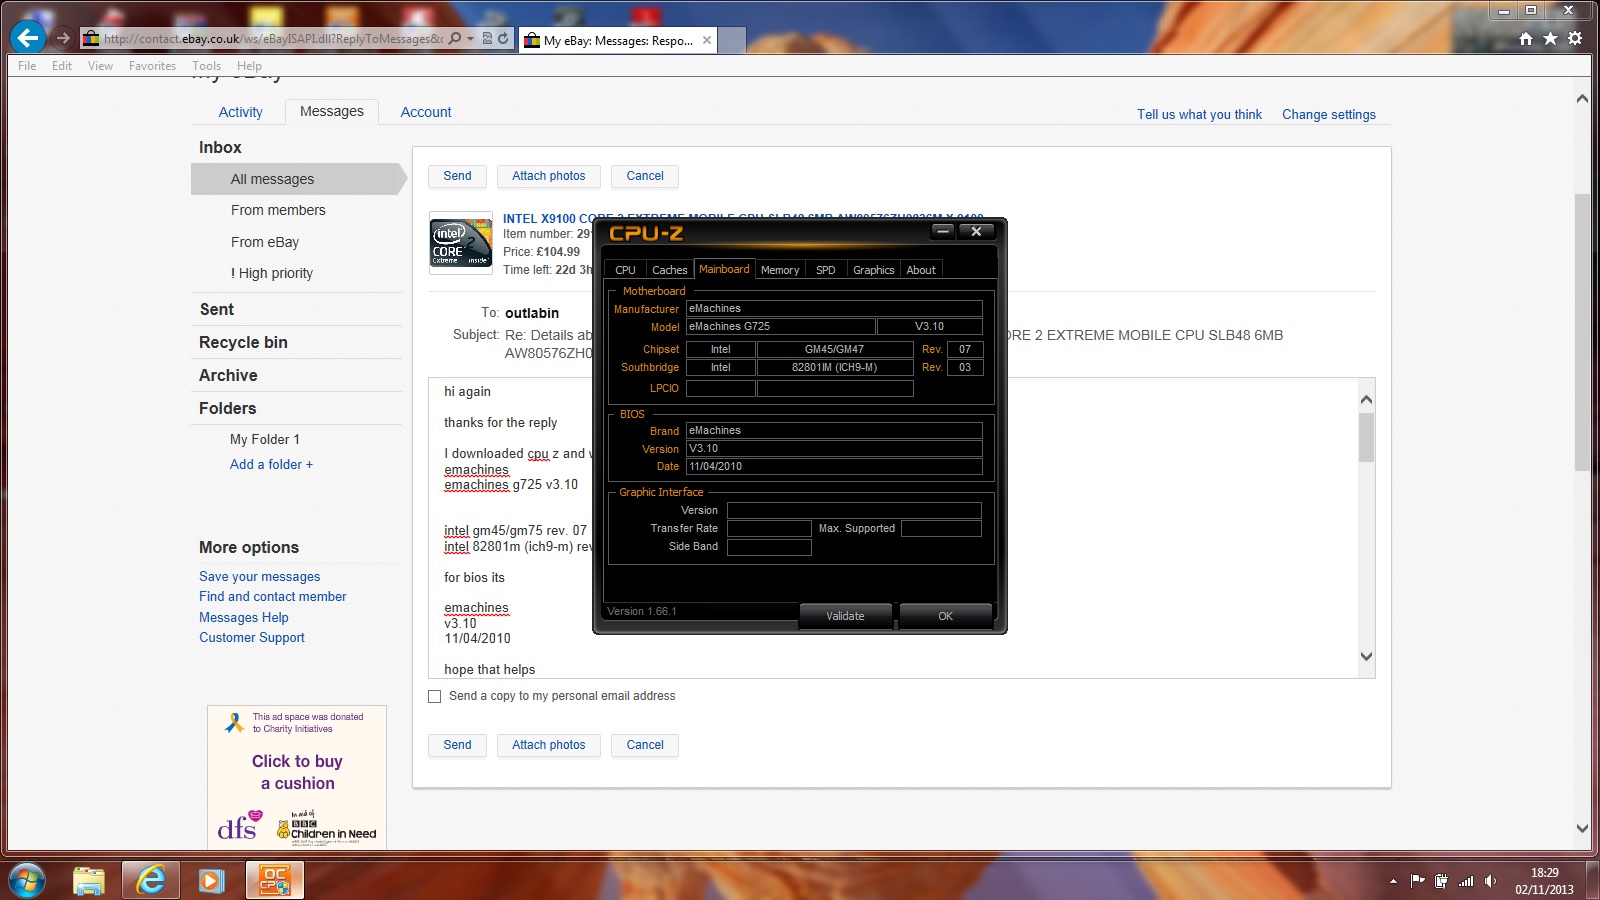Viewport: 1600px width, 900px height.
Task: Switch to the Graphics tab in CPU-Z
Action: [873, 270]
